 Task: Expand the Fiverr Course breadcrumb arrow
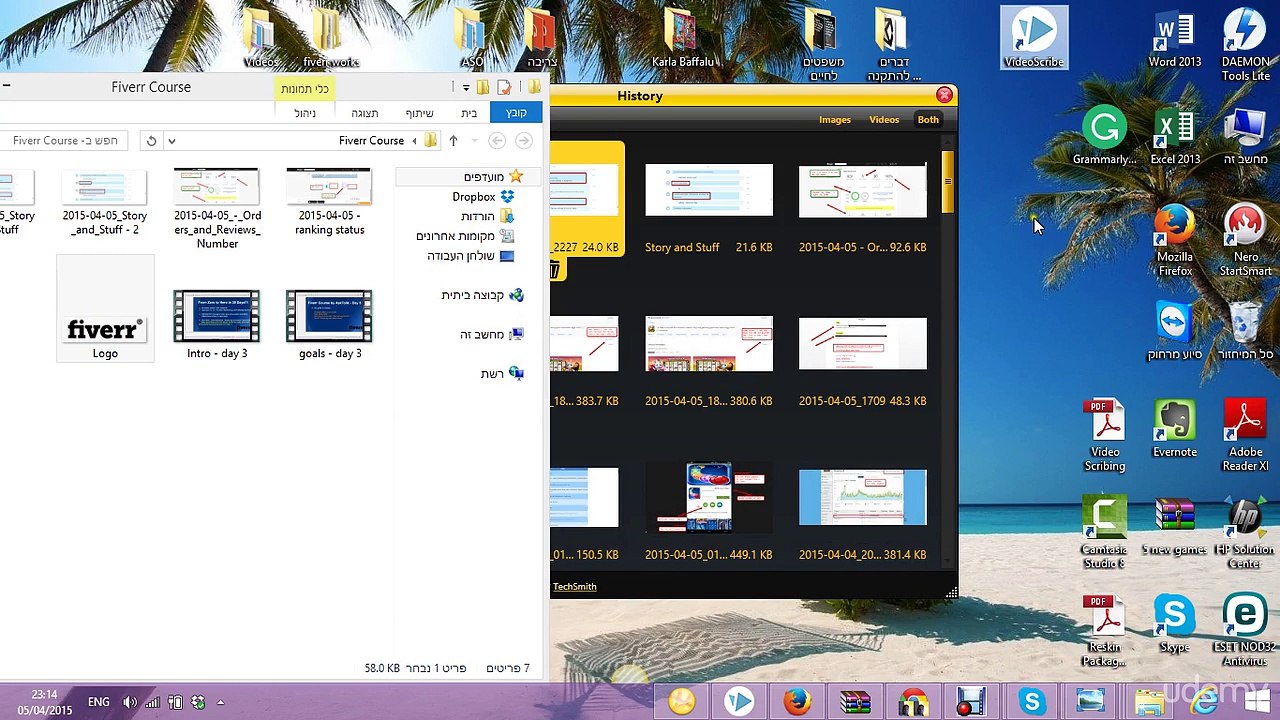pyautogui.click(x=414, y=141)
